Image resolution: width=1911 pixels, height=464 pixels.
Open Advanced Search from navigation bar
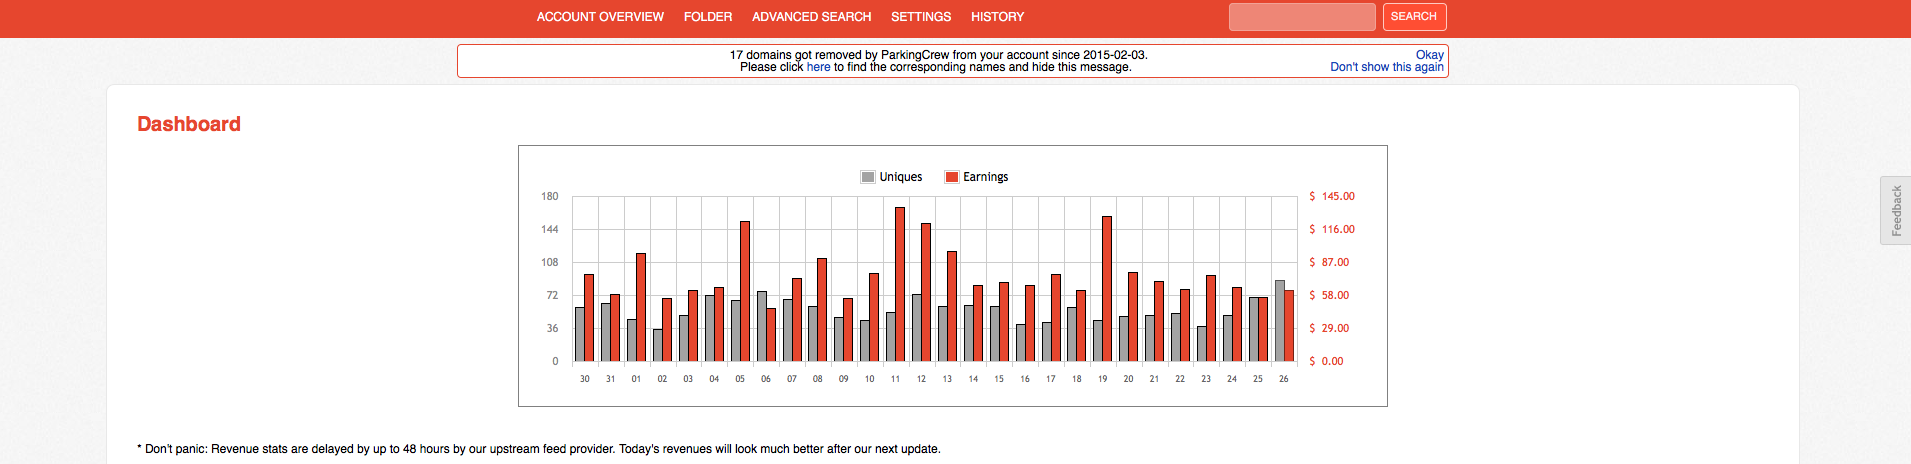point(811,17)
